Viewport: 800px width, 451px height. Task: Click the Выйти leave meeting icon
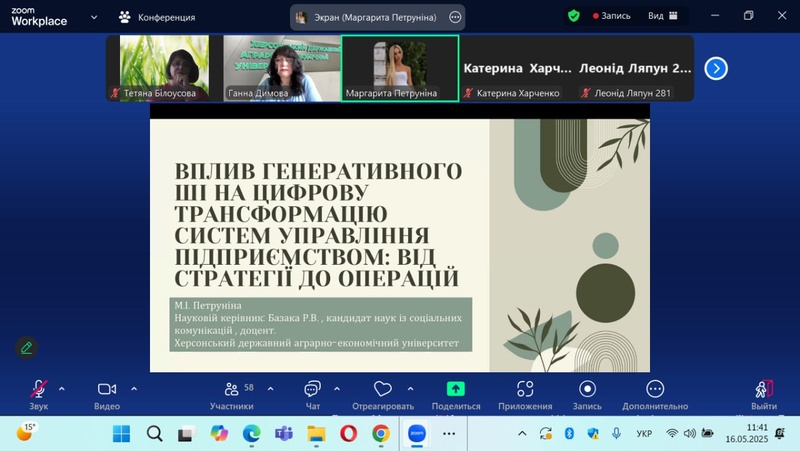764,390
